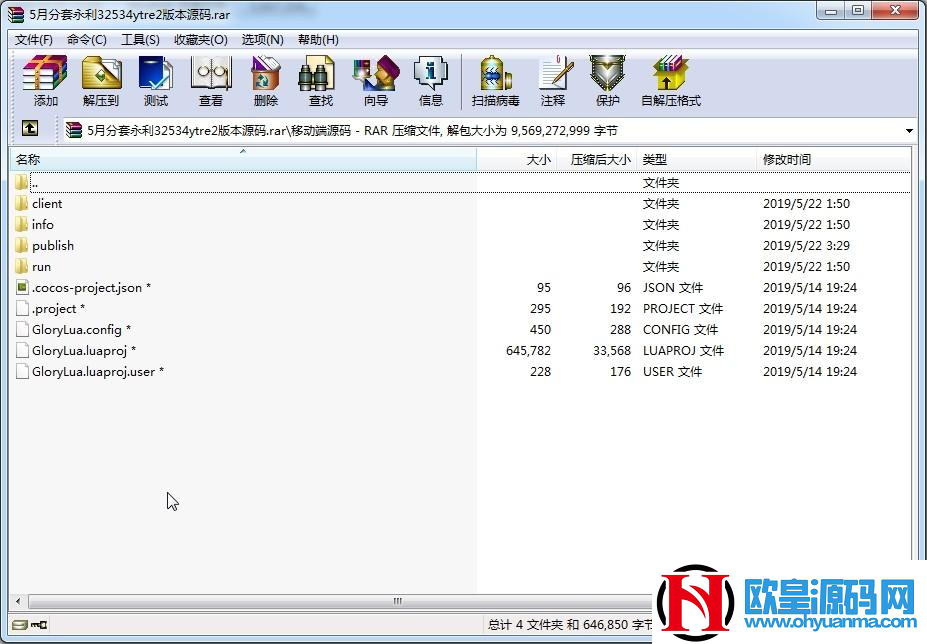
Task: Show archive 信息 (Info)
Action: coord(430,81)
